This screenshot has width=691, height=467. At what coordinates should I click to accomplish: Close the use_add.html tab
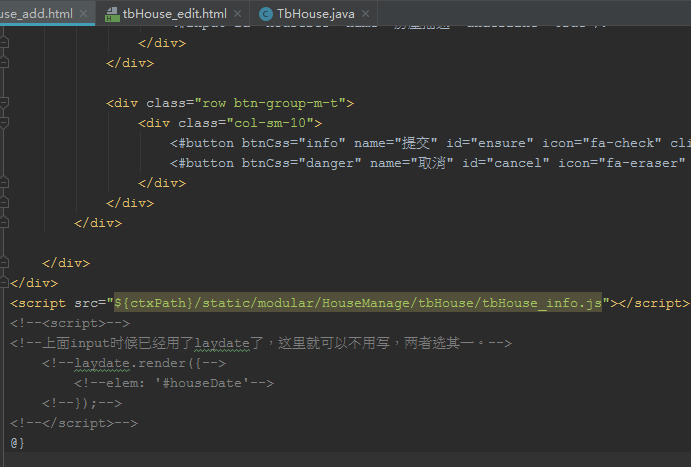(83, 14)
